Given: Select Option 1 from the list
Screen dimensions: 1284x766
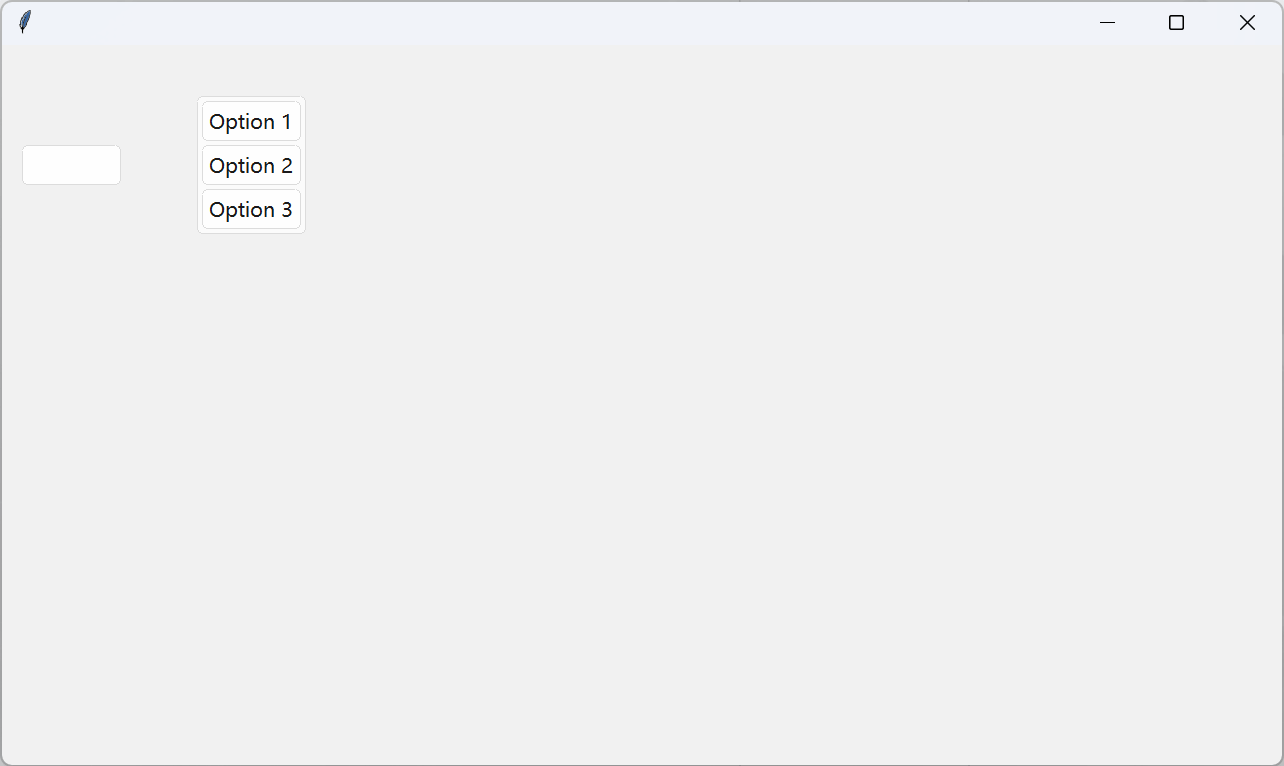Looking at the screenshot, I should tap(251, 121).
